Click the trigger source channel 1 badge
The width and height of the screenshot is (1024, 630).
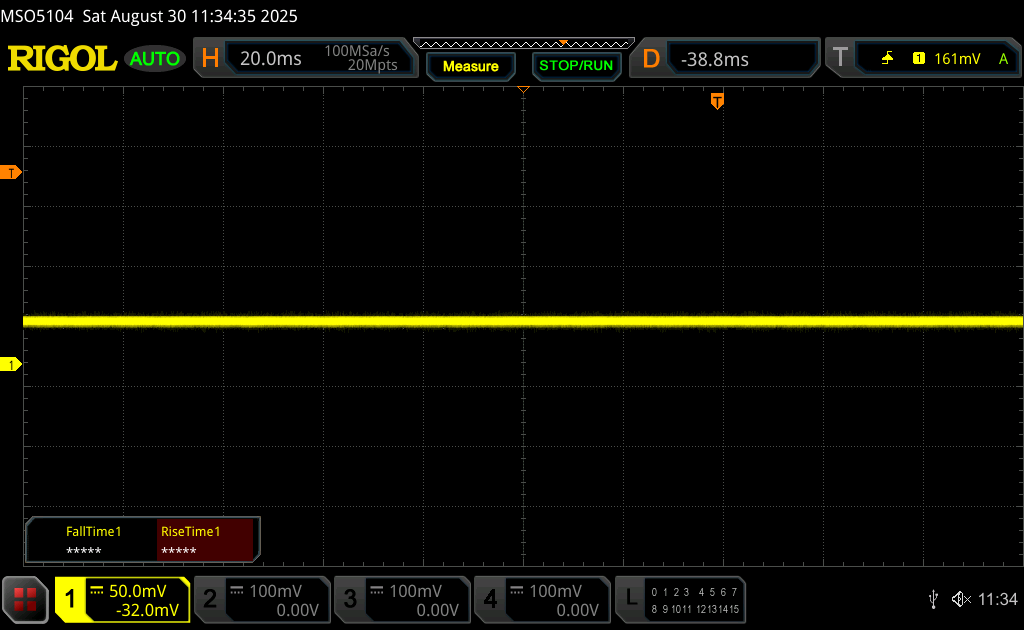click(919, 59)
